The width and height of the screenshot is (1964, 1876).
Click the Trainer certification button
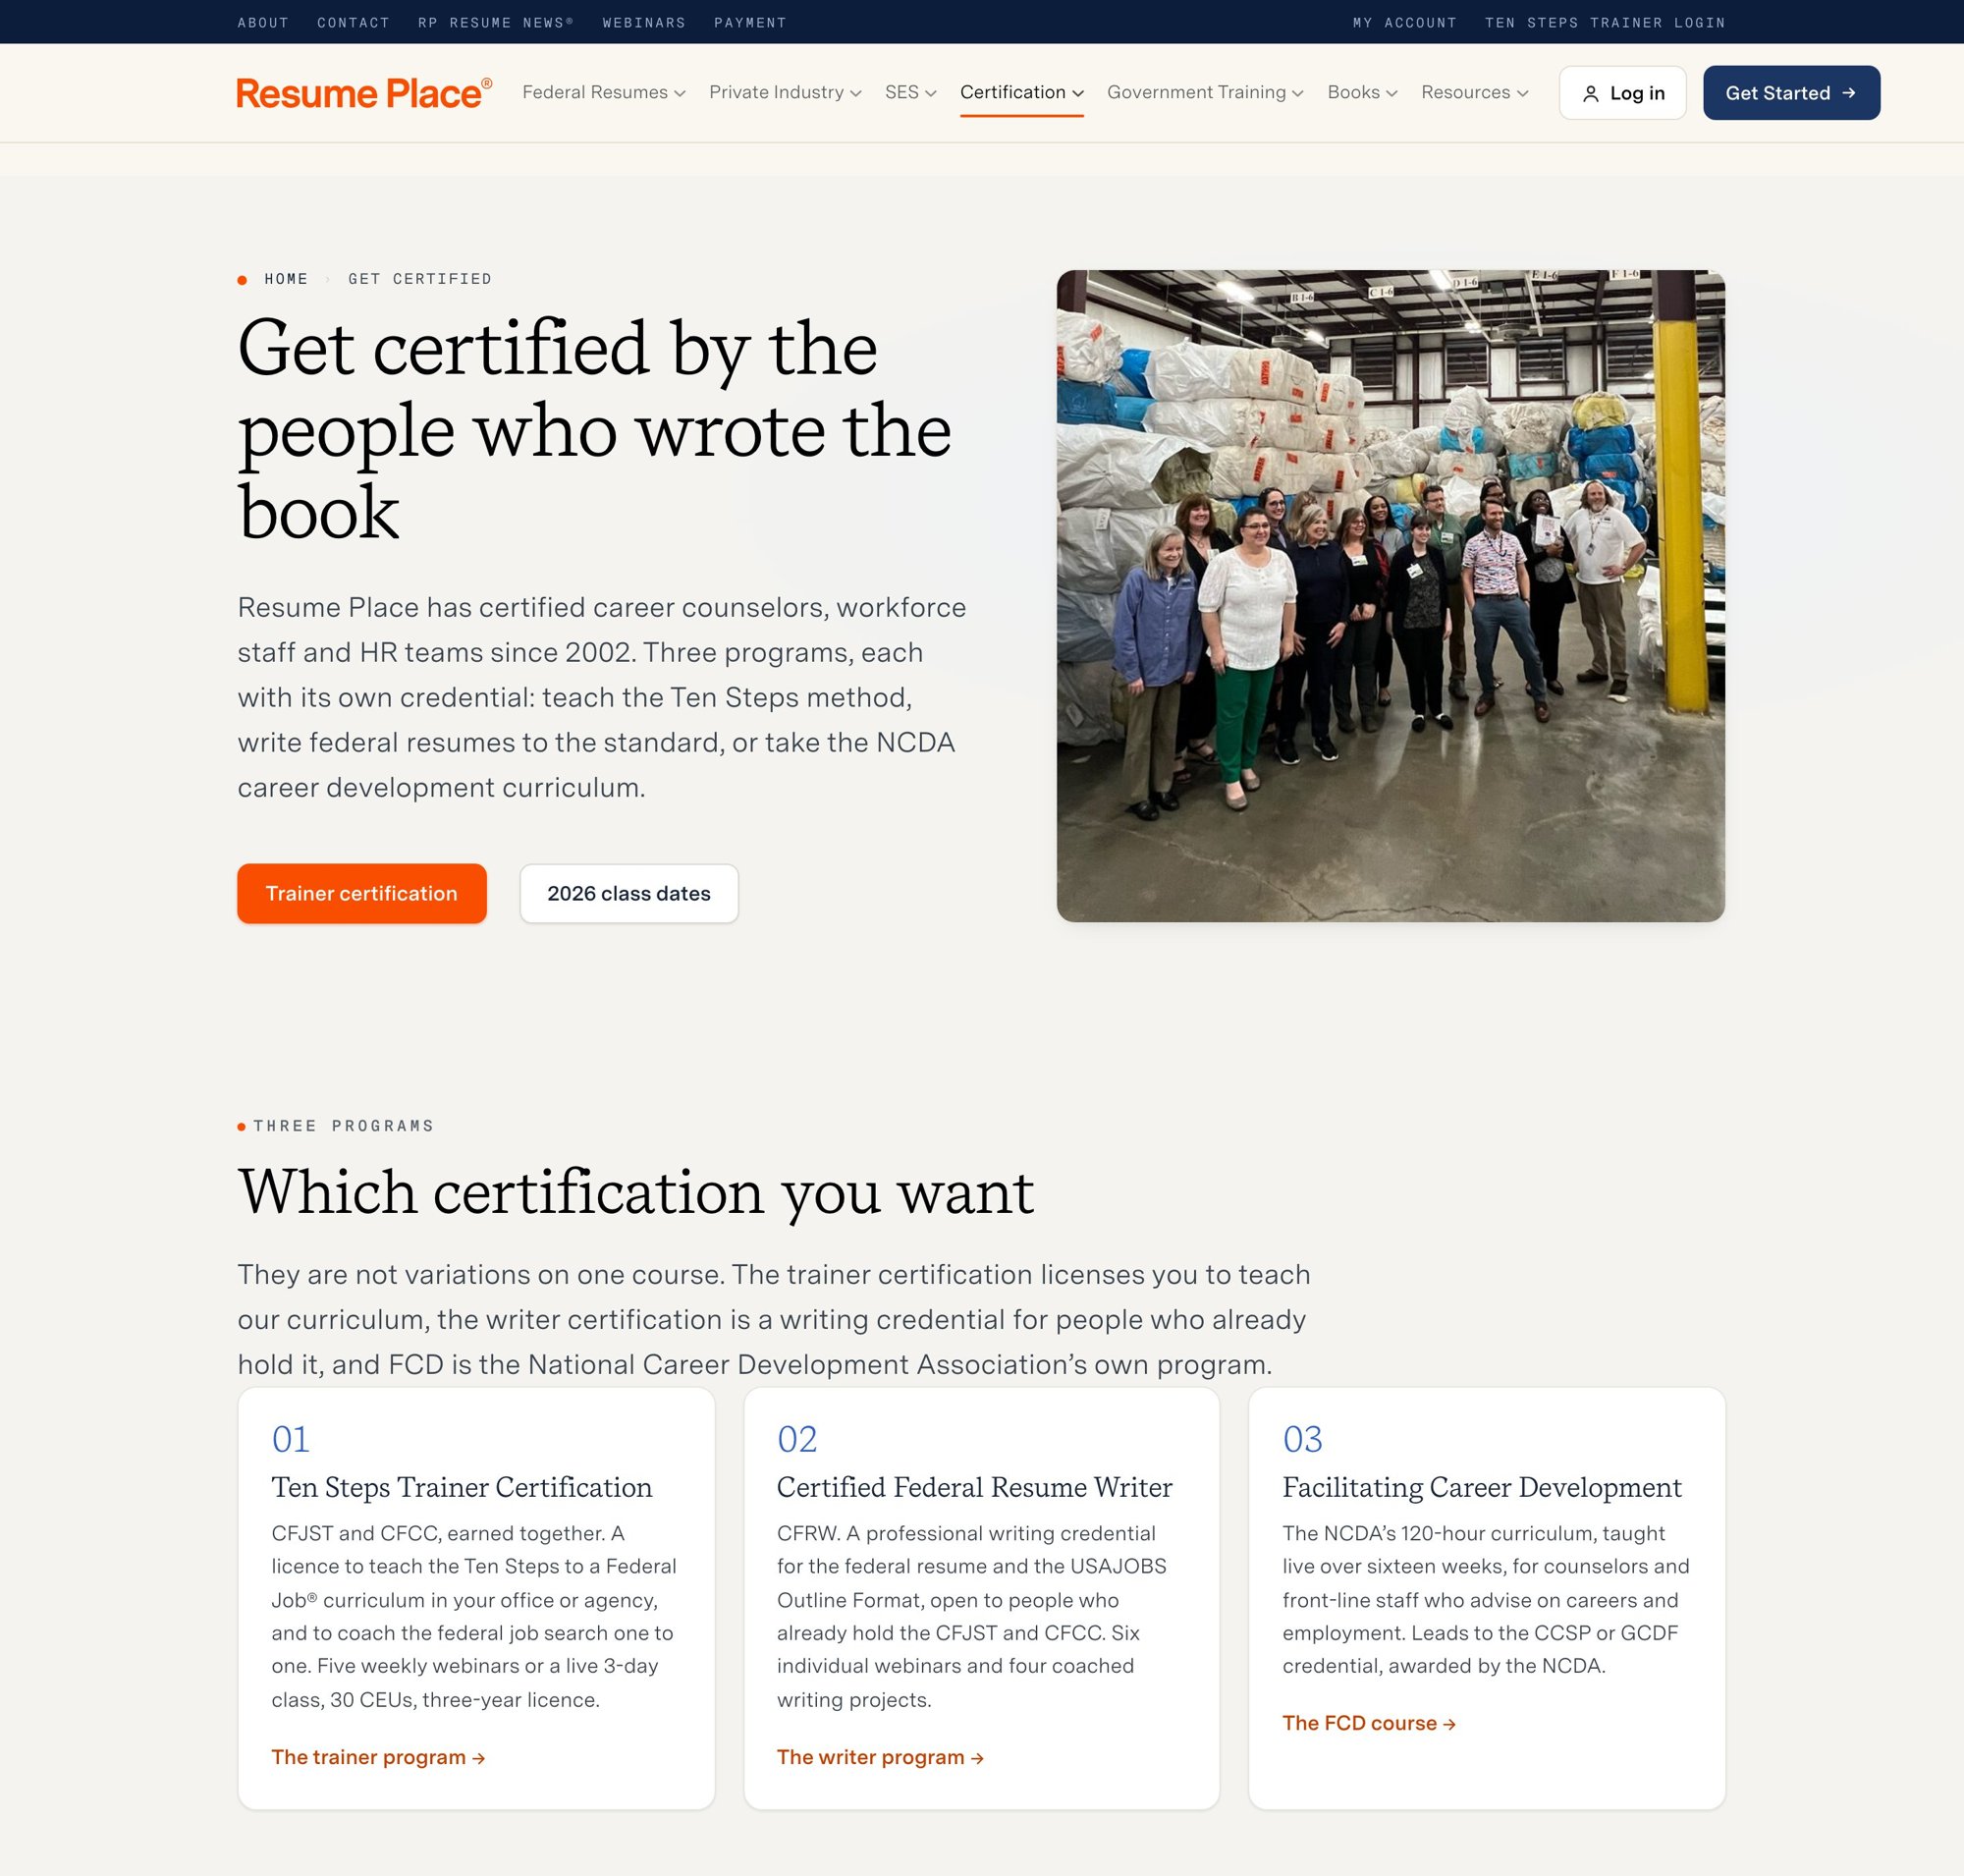click(362, 893)
